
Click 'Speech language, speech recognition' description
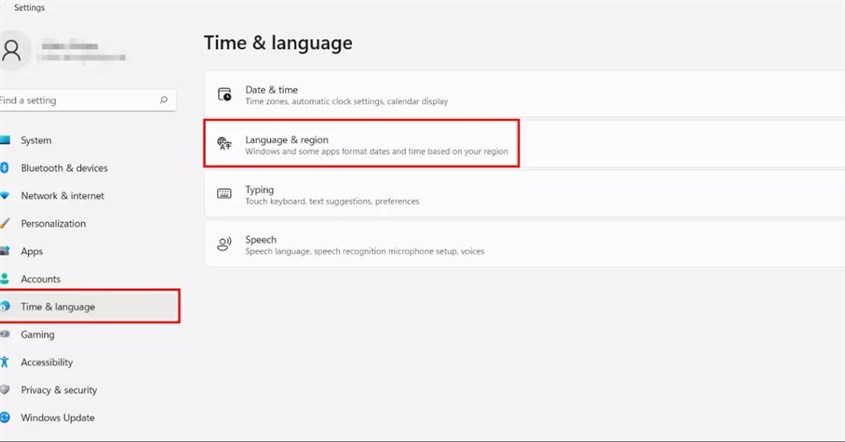pos(365,251)
